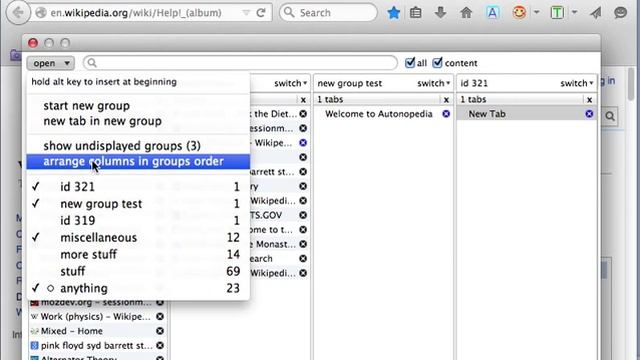Close the tab ending in the Diet
Viewport: 640px width, 360px height.
[303, 114]
